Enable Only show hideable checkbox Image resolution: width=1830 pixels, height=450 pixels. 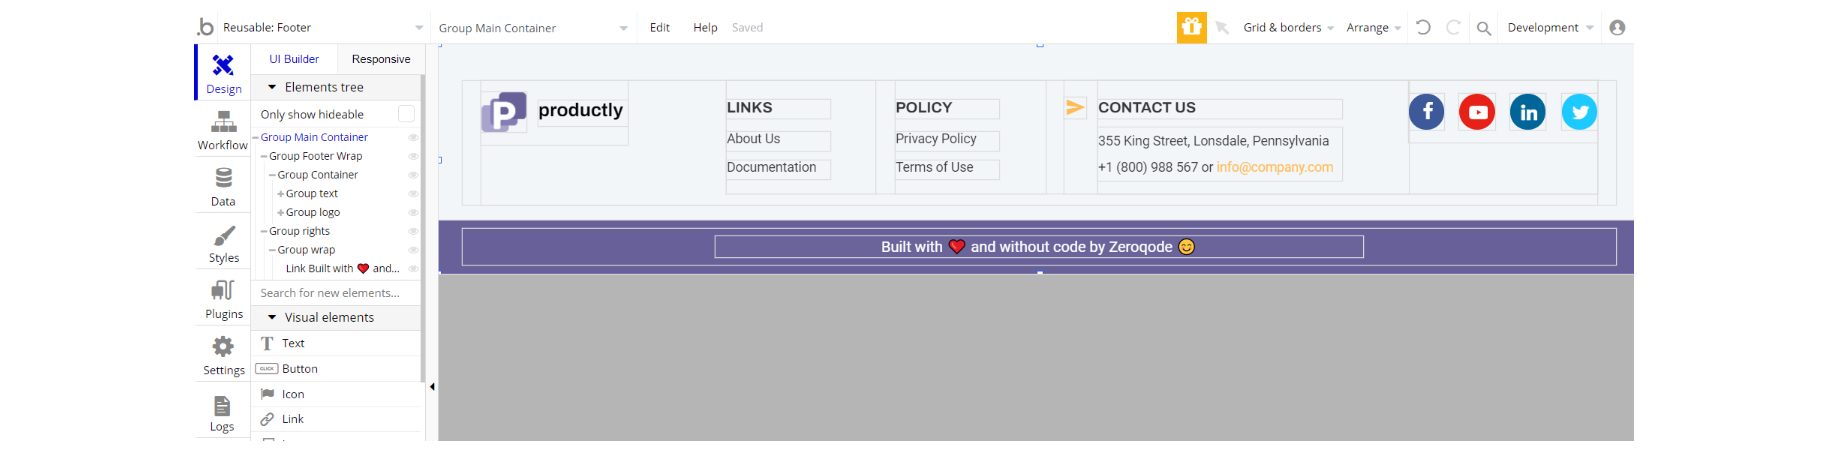406,114
